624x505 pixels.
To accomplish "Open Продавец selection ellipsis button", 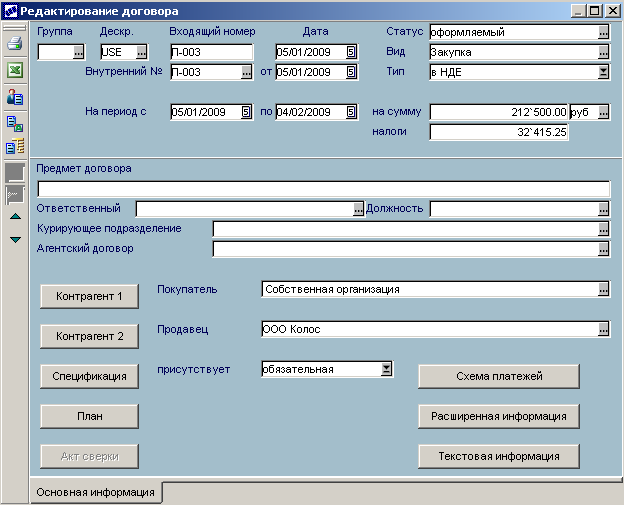I will click(603, 329).
